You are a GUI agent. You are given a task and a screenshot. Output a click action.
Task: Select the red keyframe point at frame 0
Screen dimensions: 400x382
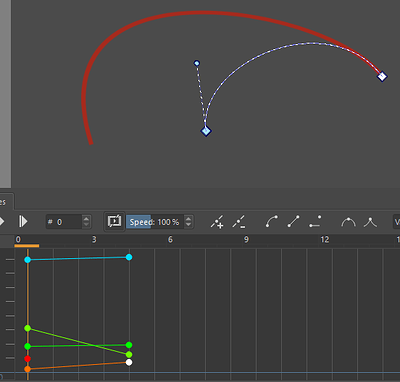[x=28, y=359]
